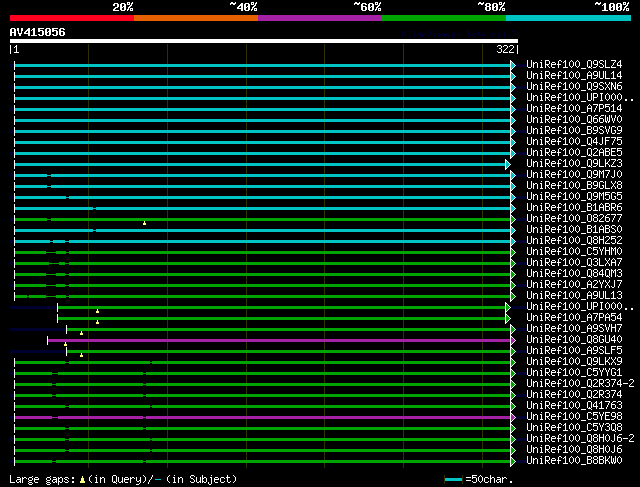Screen dimensions: 640x487
Task: Select the UniRef100_A2YXJ7 label
Action: [574, 285]
